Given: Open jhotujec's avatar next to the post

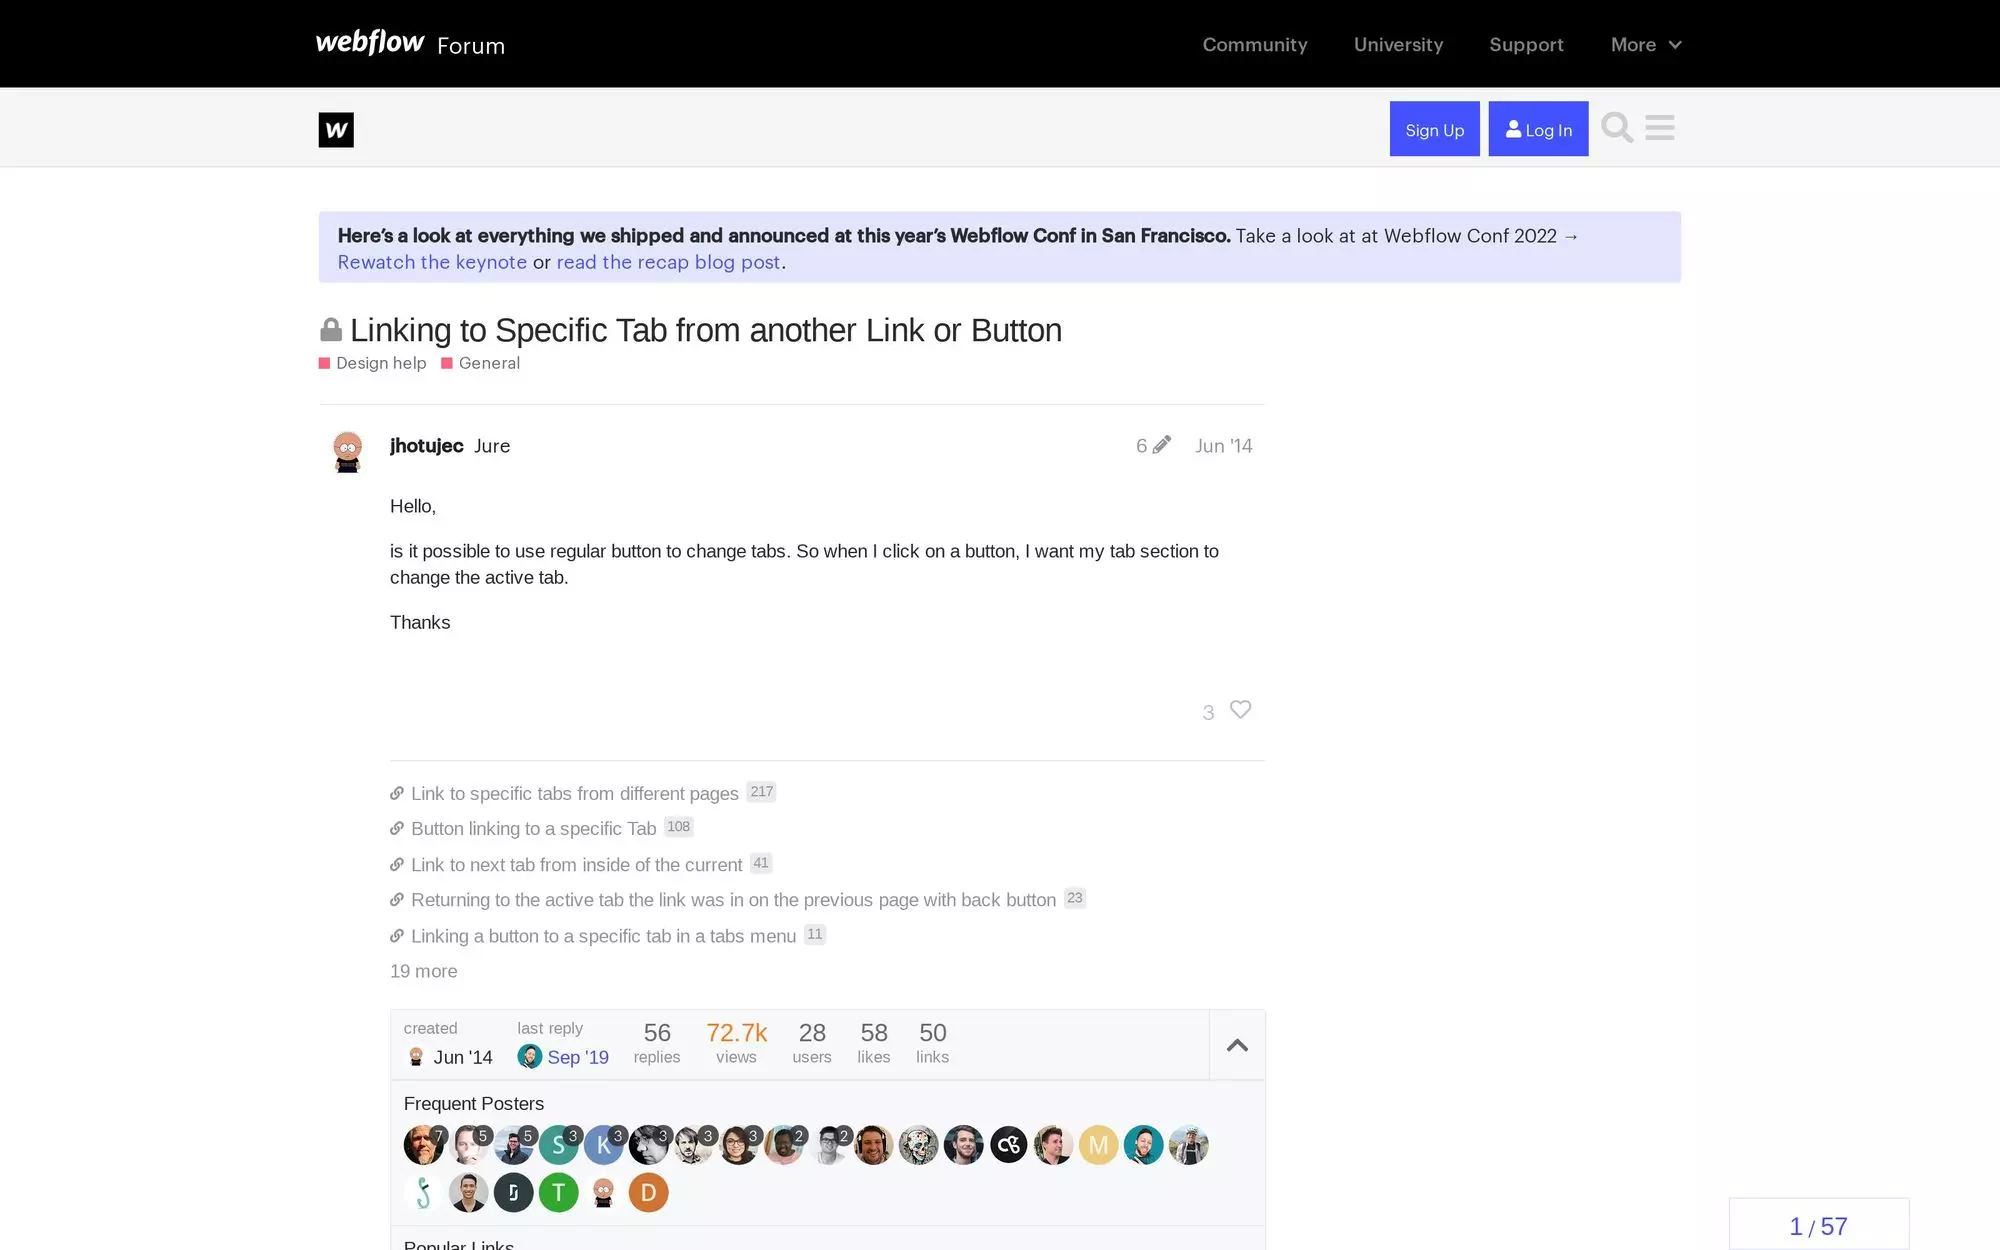Looking at the screenshot, I should [346, 451].
